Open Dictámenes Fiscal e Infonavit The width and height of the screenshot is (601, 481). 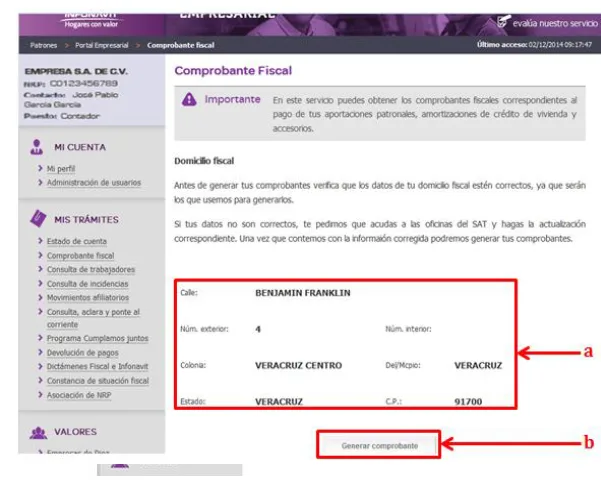point(97,366)
